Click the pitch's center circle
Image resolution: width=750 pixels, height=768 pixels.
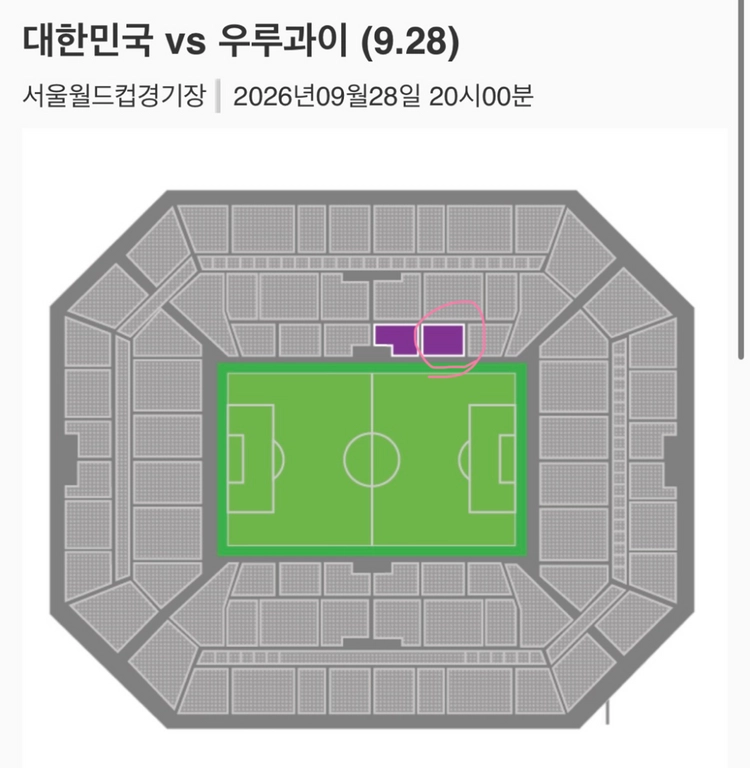click(372, 459)
